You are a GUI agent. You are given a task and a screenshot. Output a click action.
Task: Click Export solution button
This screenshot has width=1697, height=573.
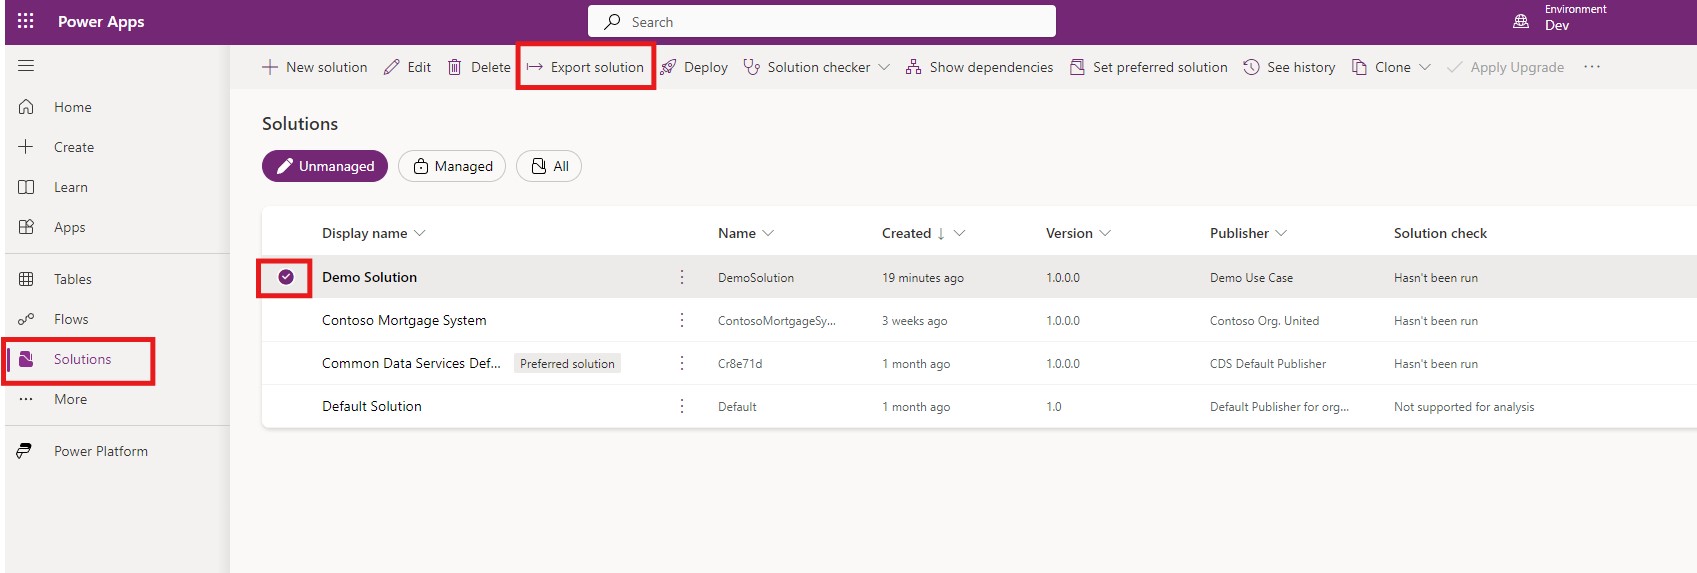[x=586, y=67]
